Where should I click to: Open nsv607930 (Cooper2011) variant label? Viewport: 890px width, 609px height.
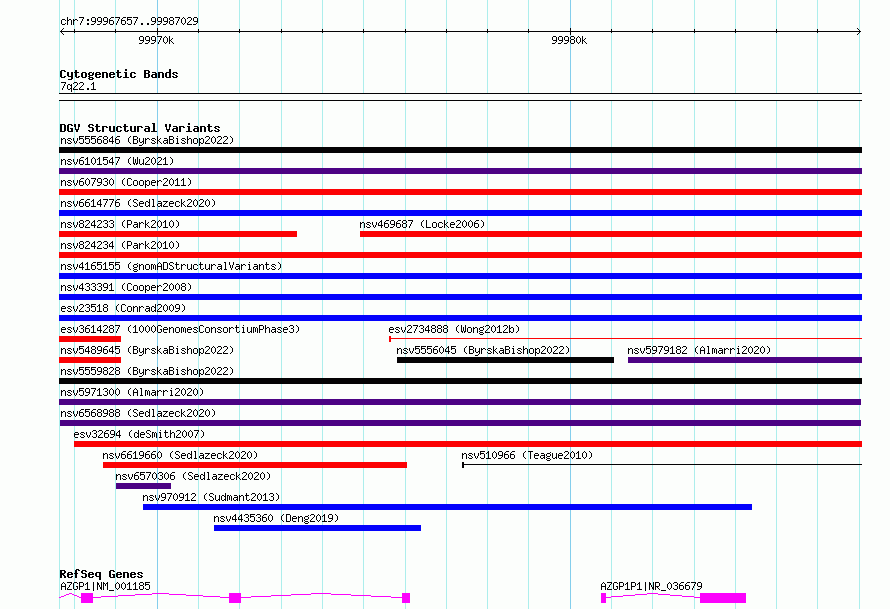[x=126, y=182]
